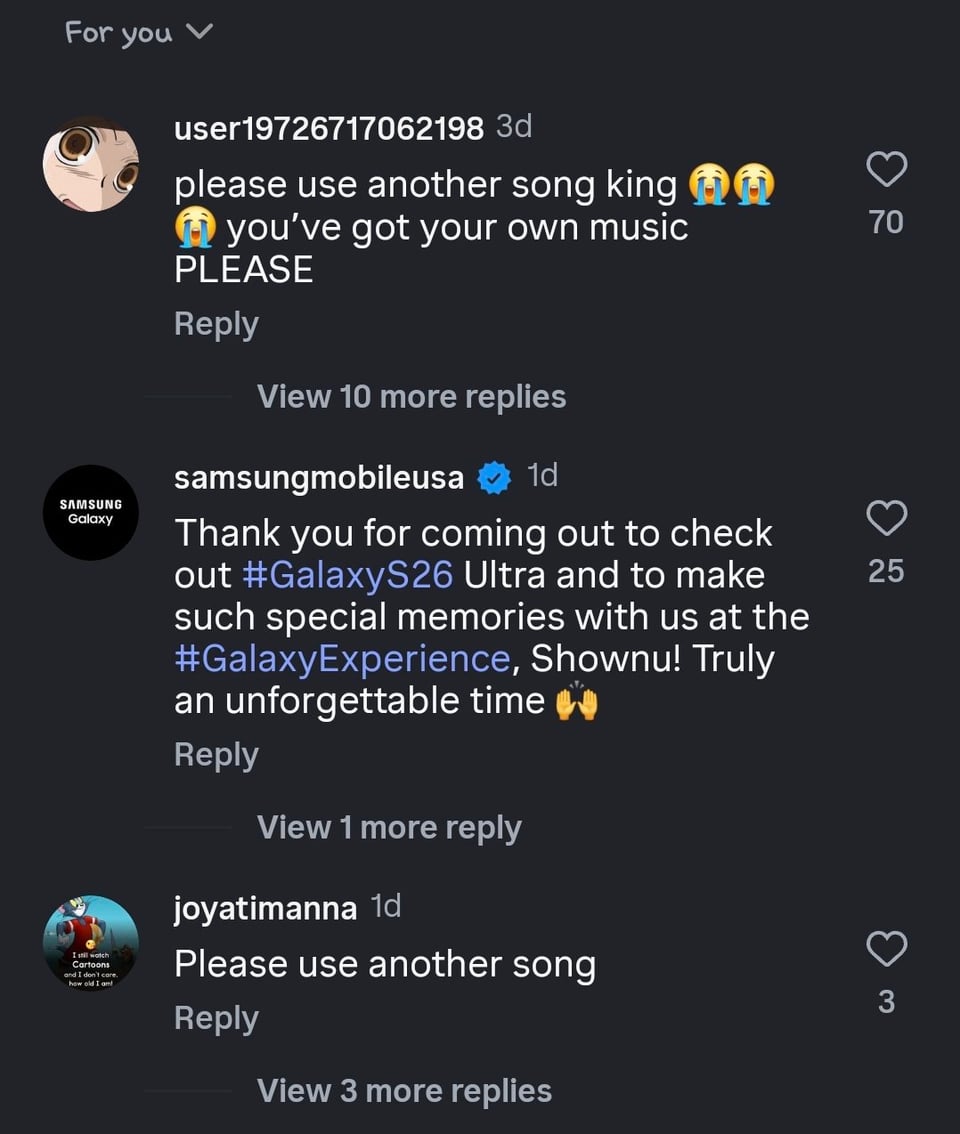Open the Samsung Galaxy avatar
This screenshot has width=960, height=1134.
click(91, 512)
